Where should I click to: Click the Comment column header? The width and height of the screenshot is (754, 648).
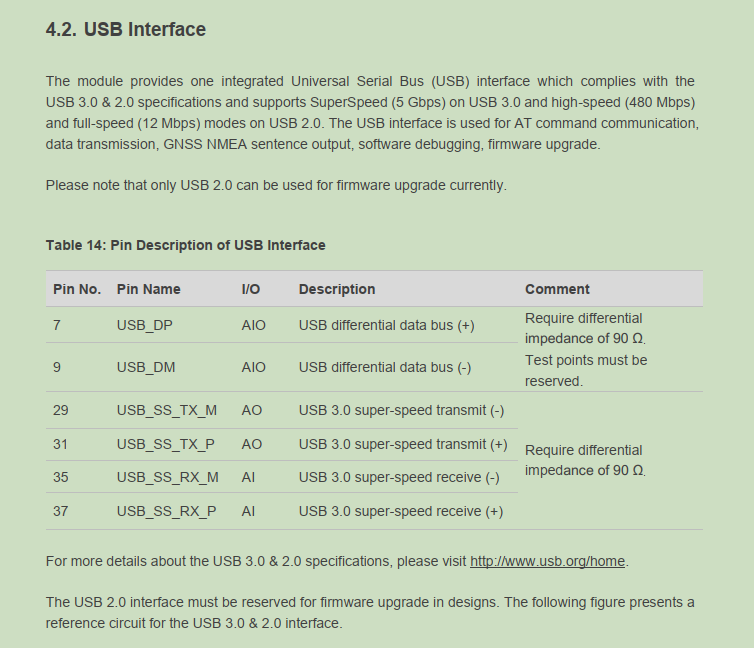557,289
